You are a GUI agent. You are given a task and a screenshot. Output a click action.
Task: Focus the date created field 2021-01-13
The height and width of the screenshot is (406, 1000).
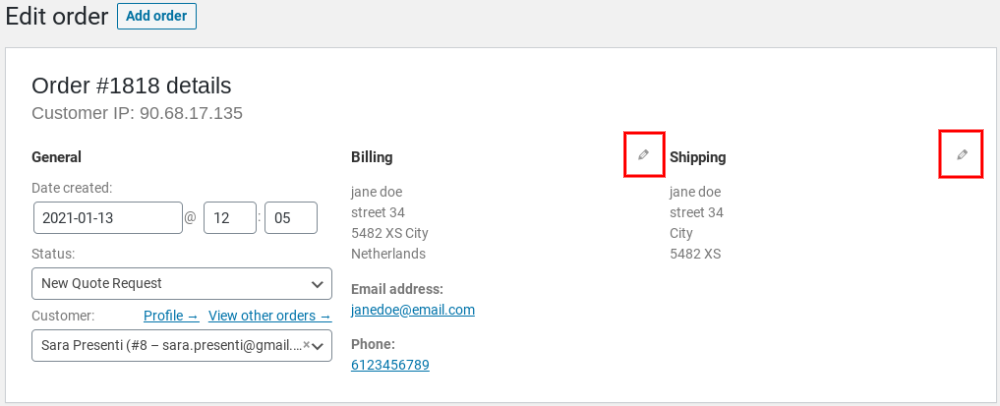(107, 217)
